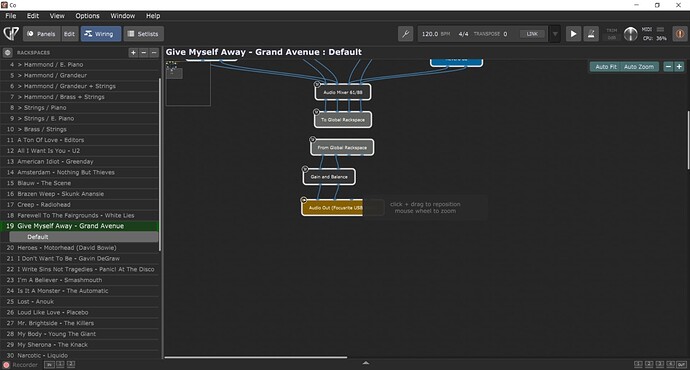Zoom in the wiring view with the plus
This screenshot has height=370, width=690.
(679, 66)
